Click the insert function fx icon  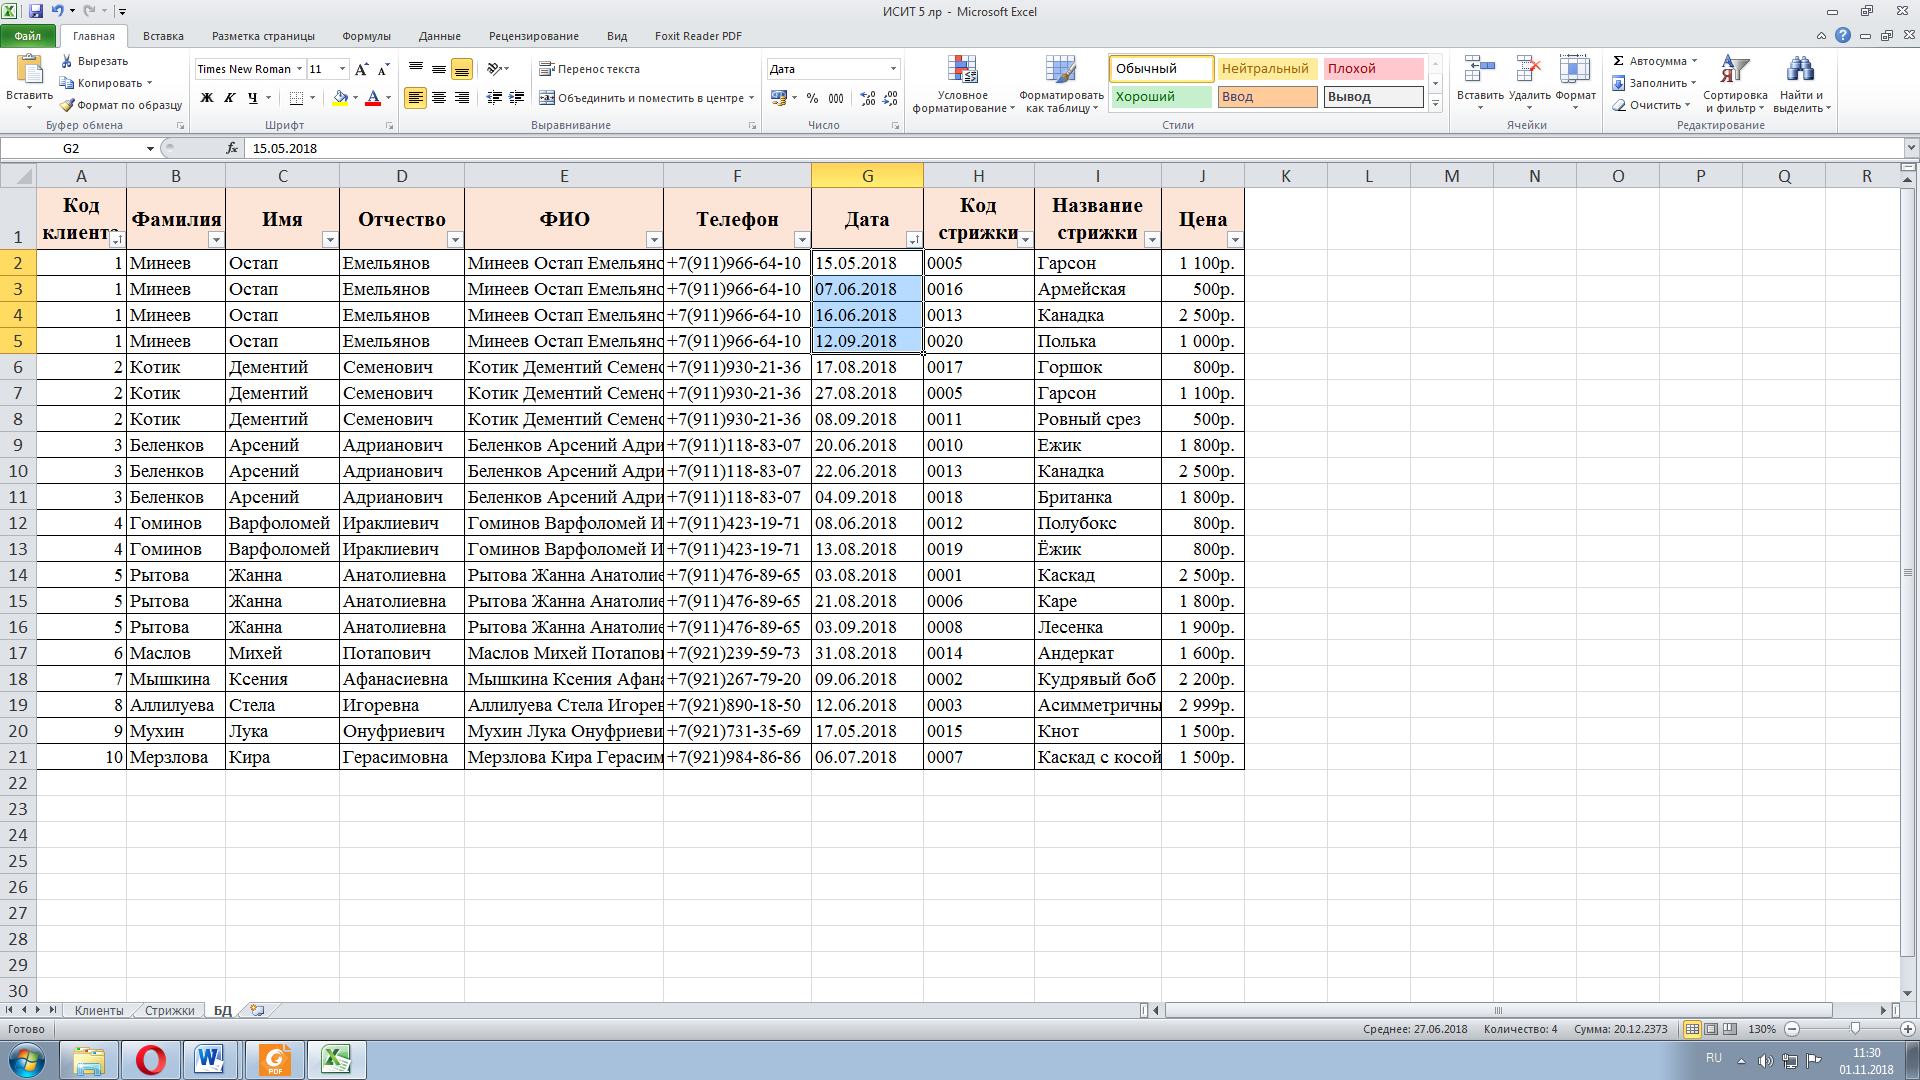pos(232,148)
